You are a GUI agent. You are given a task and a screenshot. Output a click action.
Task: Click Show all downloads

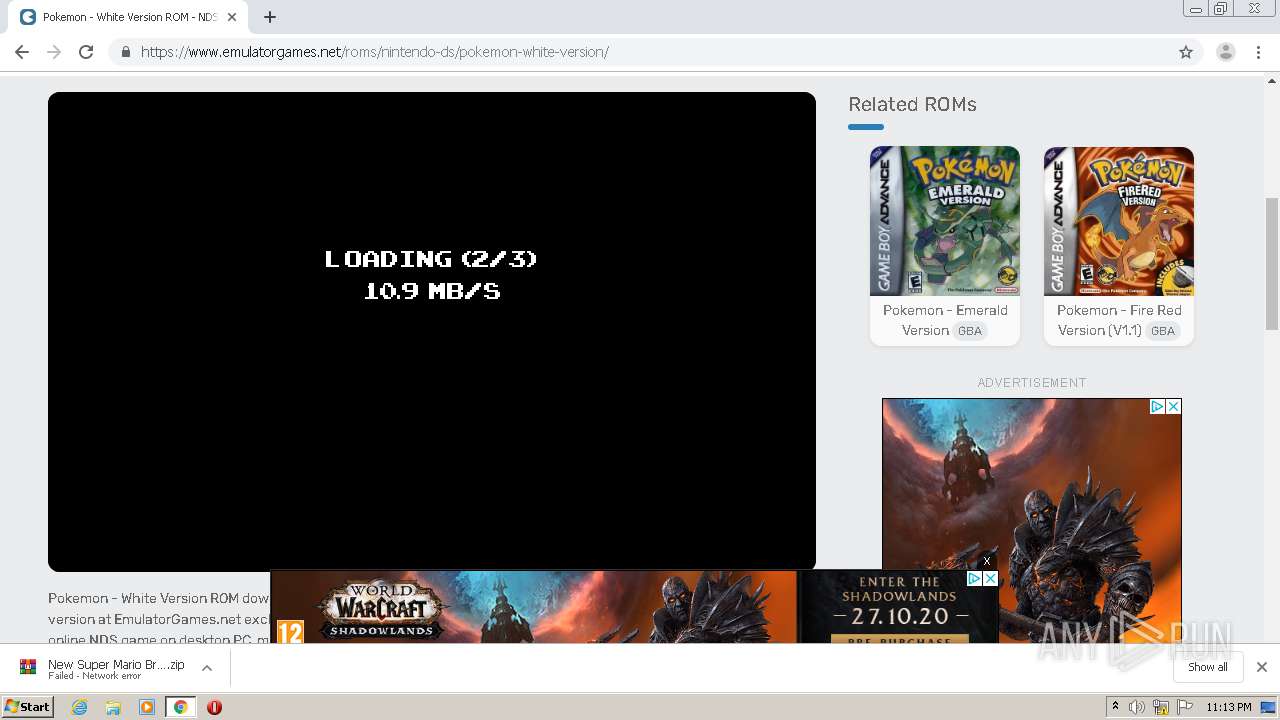(1208, 667)
